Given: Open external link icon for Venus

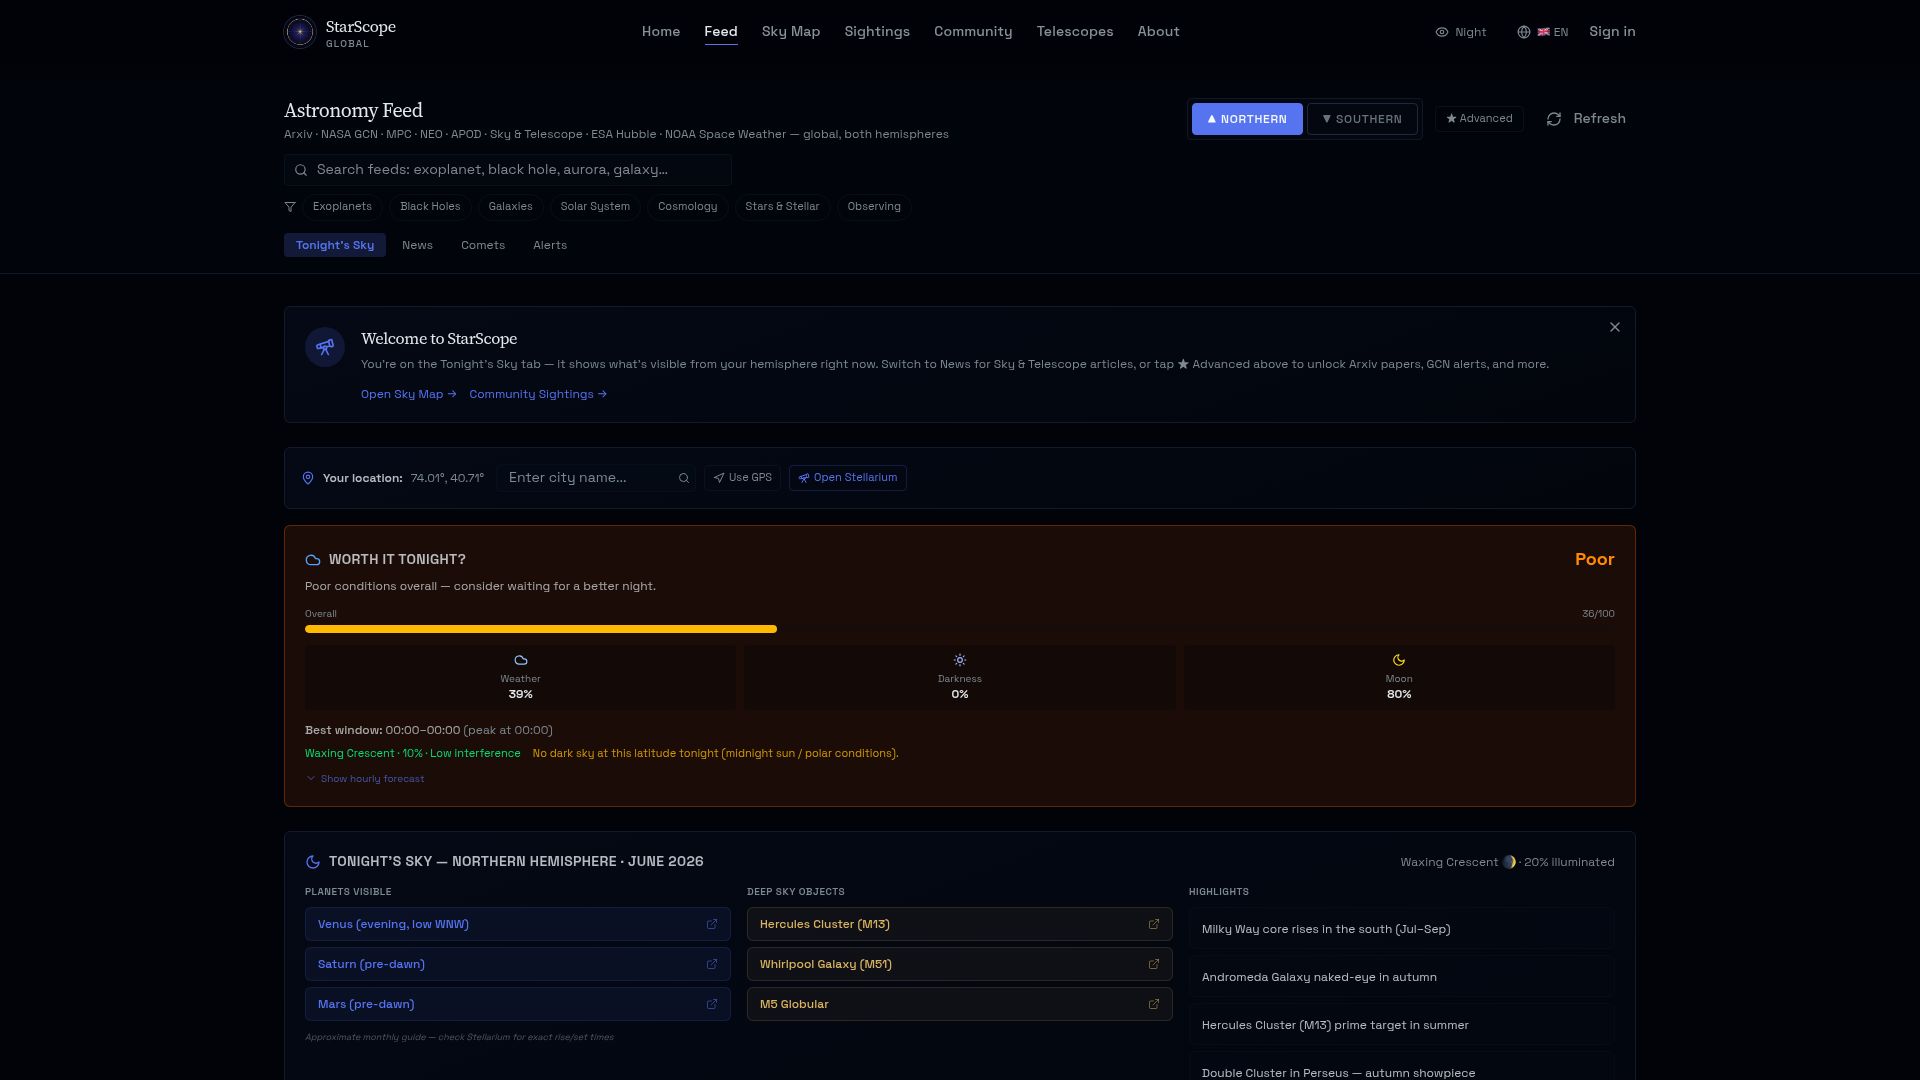Looking at the screenshot, I should click(x=712, y=924).
